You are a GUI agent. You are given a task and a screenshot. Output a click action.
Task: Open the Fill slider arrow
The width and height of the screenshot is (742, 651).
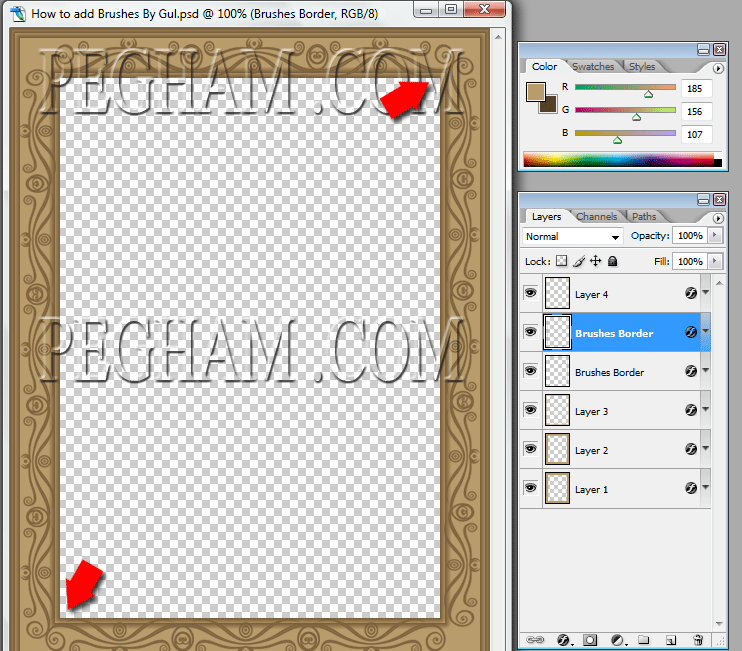point(715,261)
